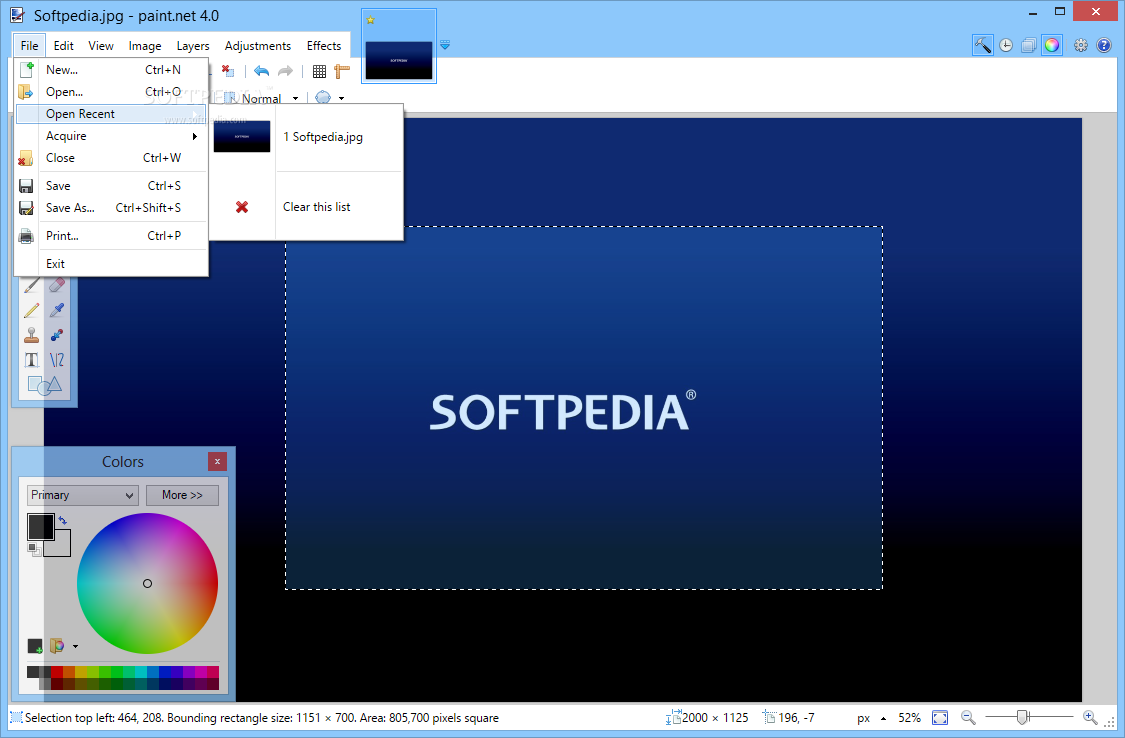This screenshot has width=1125, height=738.
Task: Open the Image menu
Action: coord(145,45)
